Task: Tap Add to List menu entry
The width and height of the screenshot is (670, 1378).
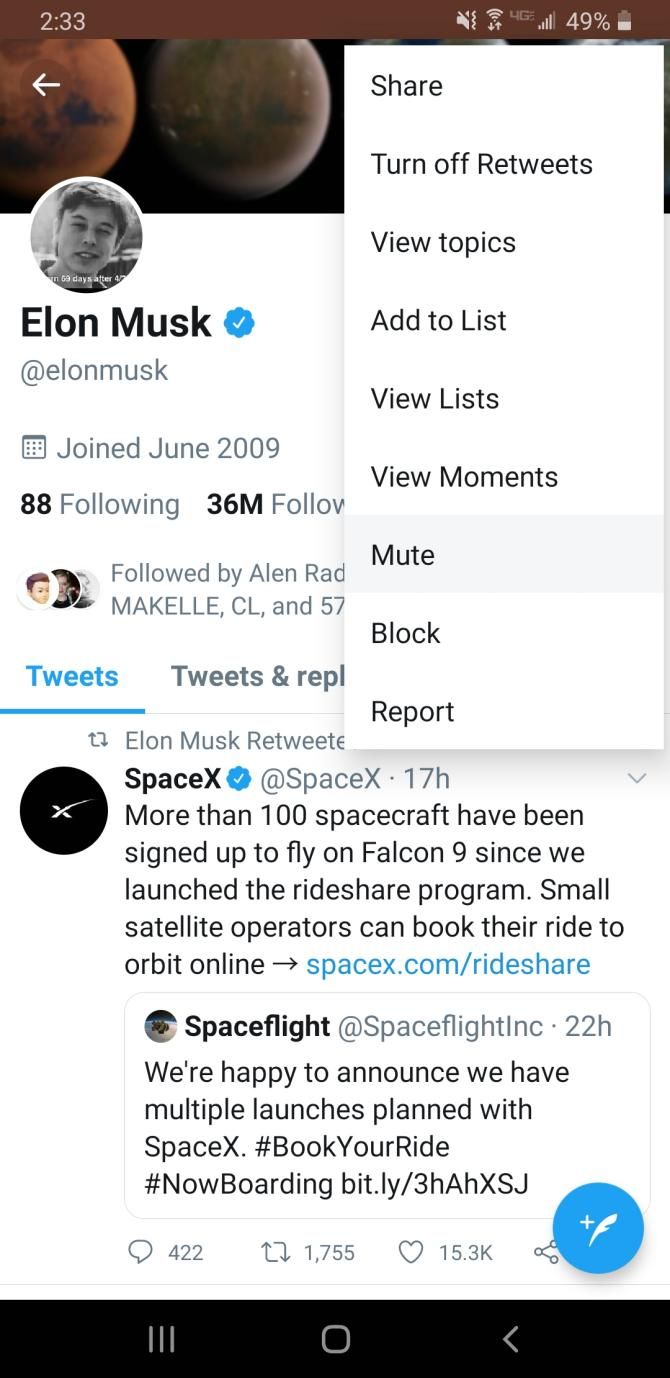Action: pos(438,320)
